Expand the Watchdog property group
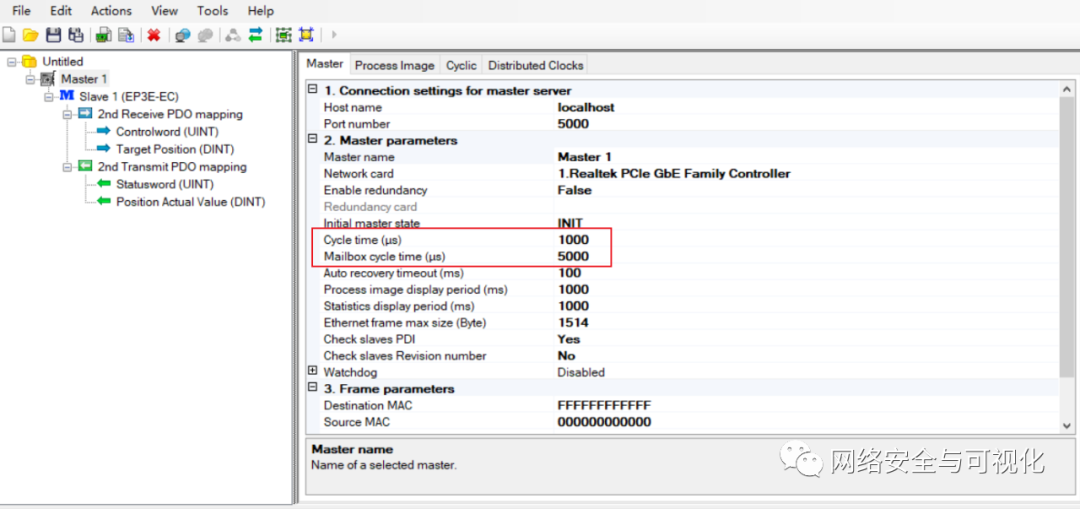1080x509 pixels. tap(313, 372)
